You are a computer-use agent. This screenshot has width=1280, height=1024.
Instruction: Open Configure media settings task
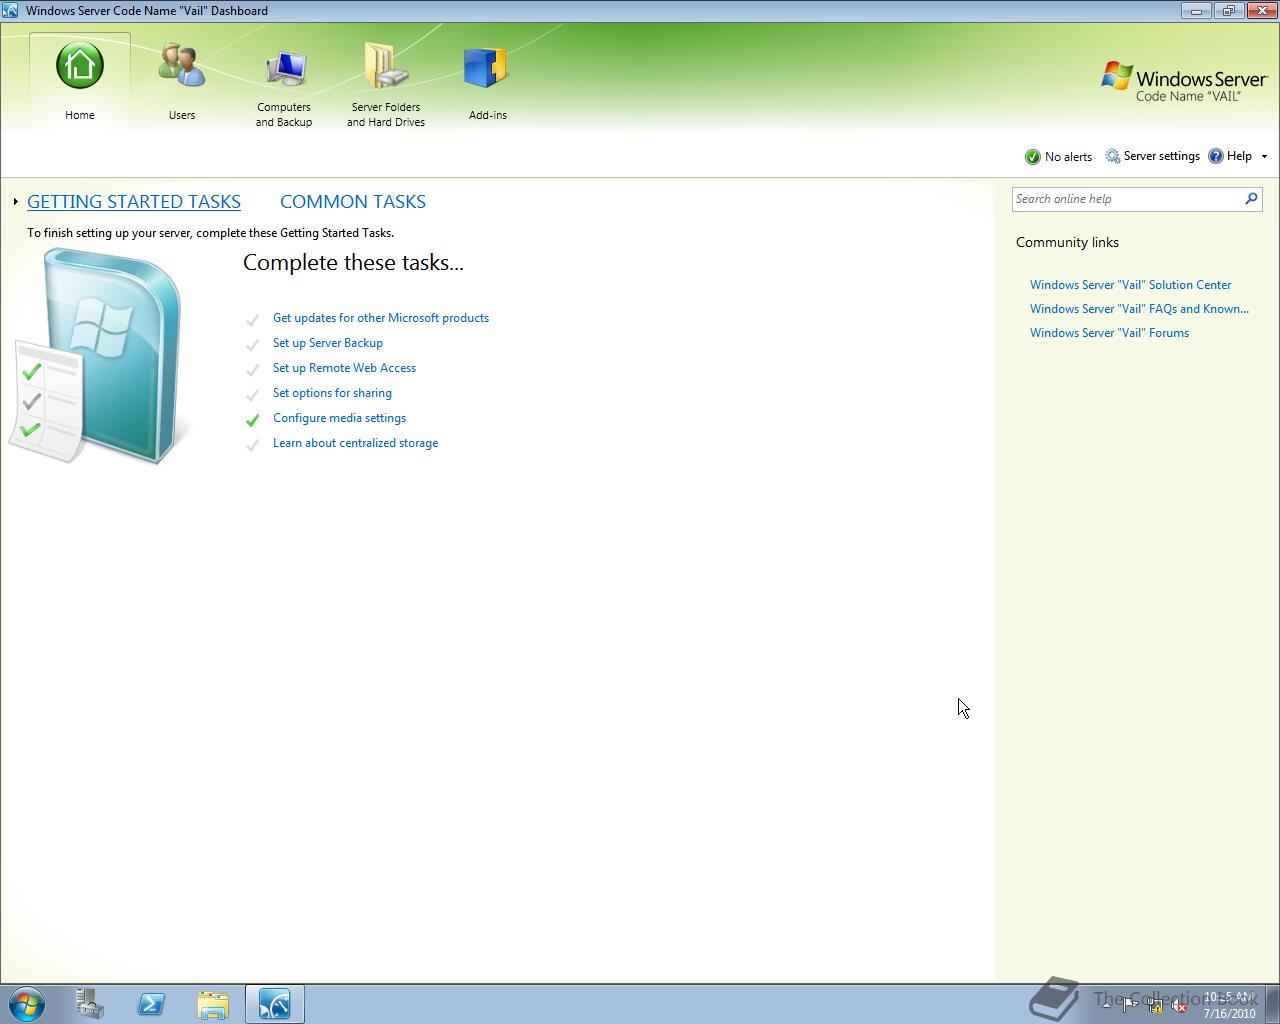pyautogui.click(x=339, y=418)
